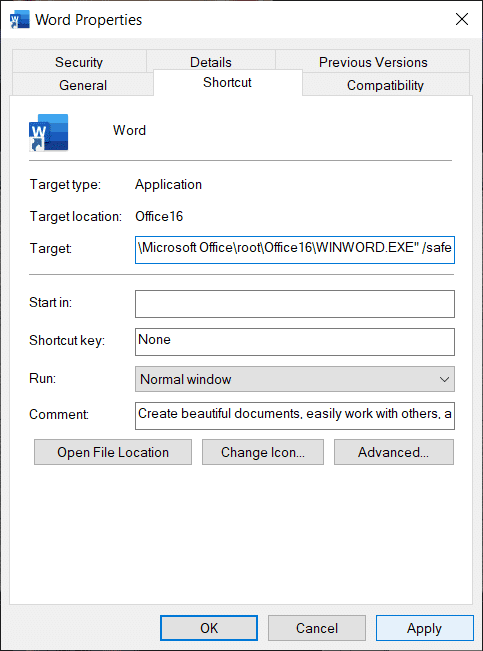Click the Change Icon button
The height and width of the screenshot is (651, 483).
[x=263, y=452]
